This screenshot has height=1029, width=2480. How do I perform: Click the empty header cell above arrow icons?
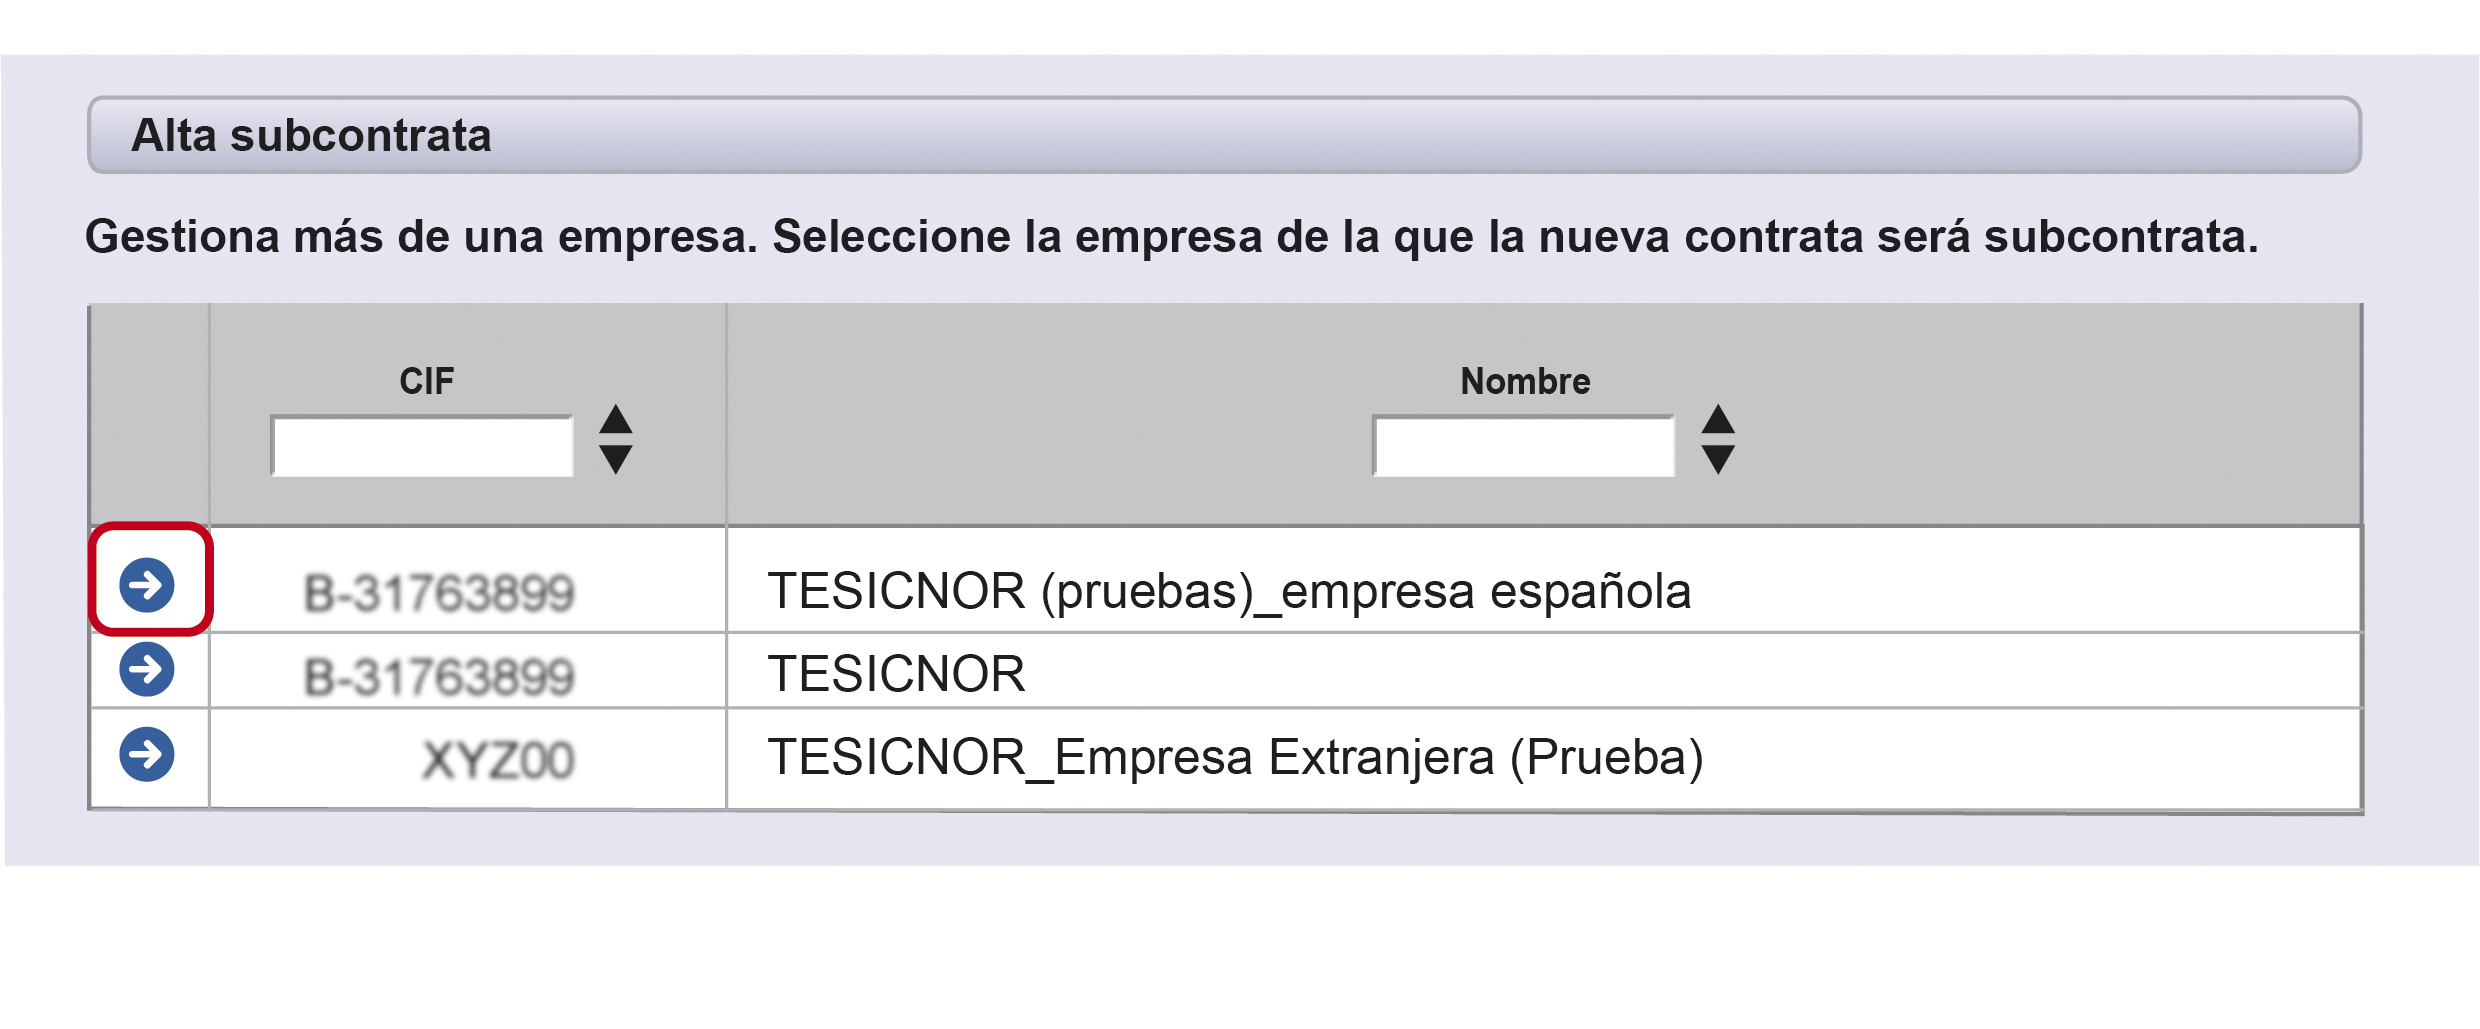[x=150, y=414]
